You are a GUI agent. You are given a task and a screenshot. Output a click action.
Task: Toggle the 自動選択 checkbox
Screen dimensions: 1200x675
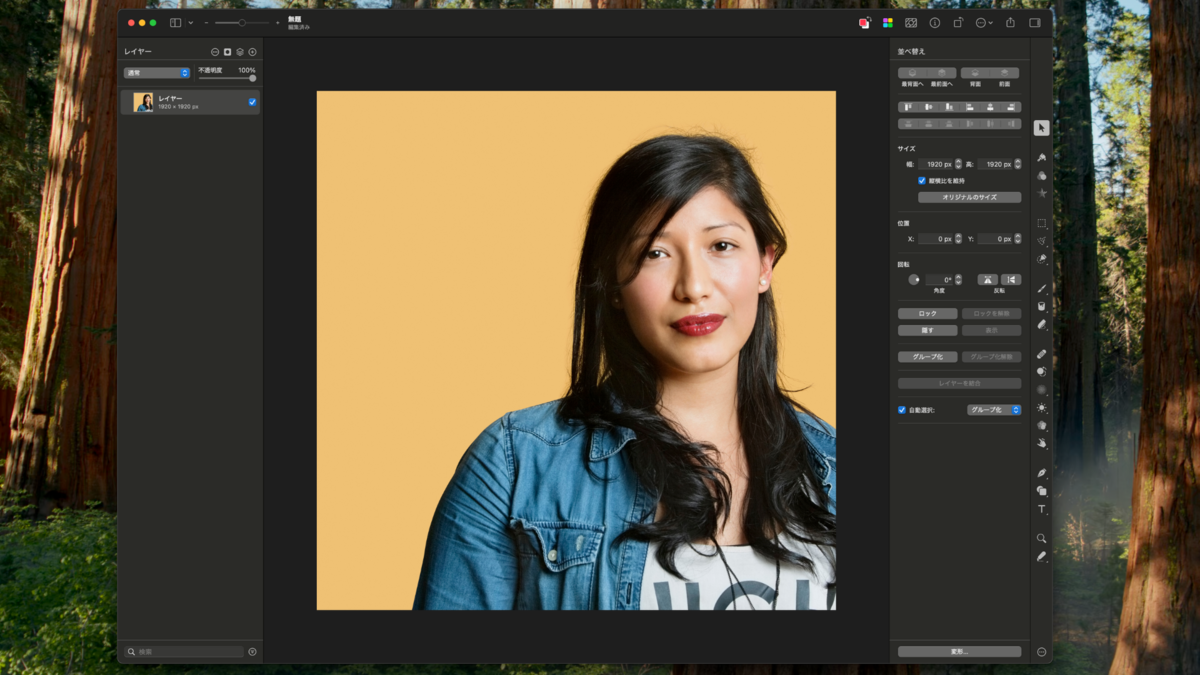pyautogui.click(x=901, y=410)
